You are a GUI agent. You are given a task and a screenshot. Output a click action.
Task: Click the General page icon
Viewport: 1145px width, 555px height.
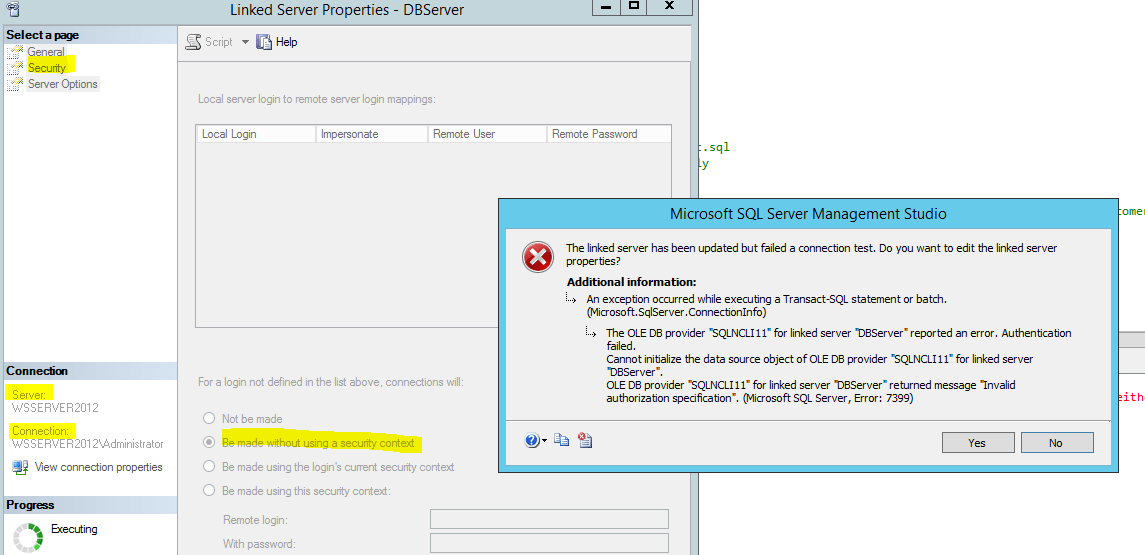[x=15, y=52]
